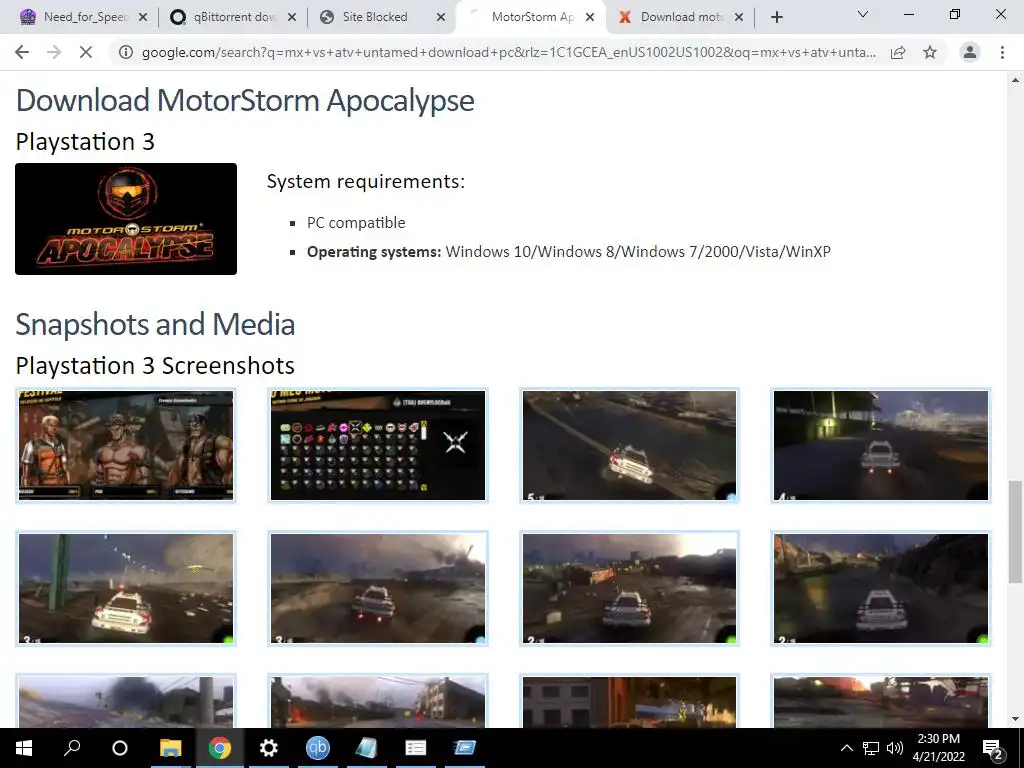Click the scrollbar down arrow
The height and width of the screenshot is (768, 1024).
[1015, 719]
